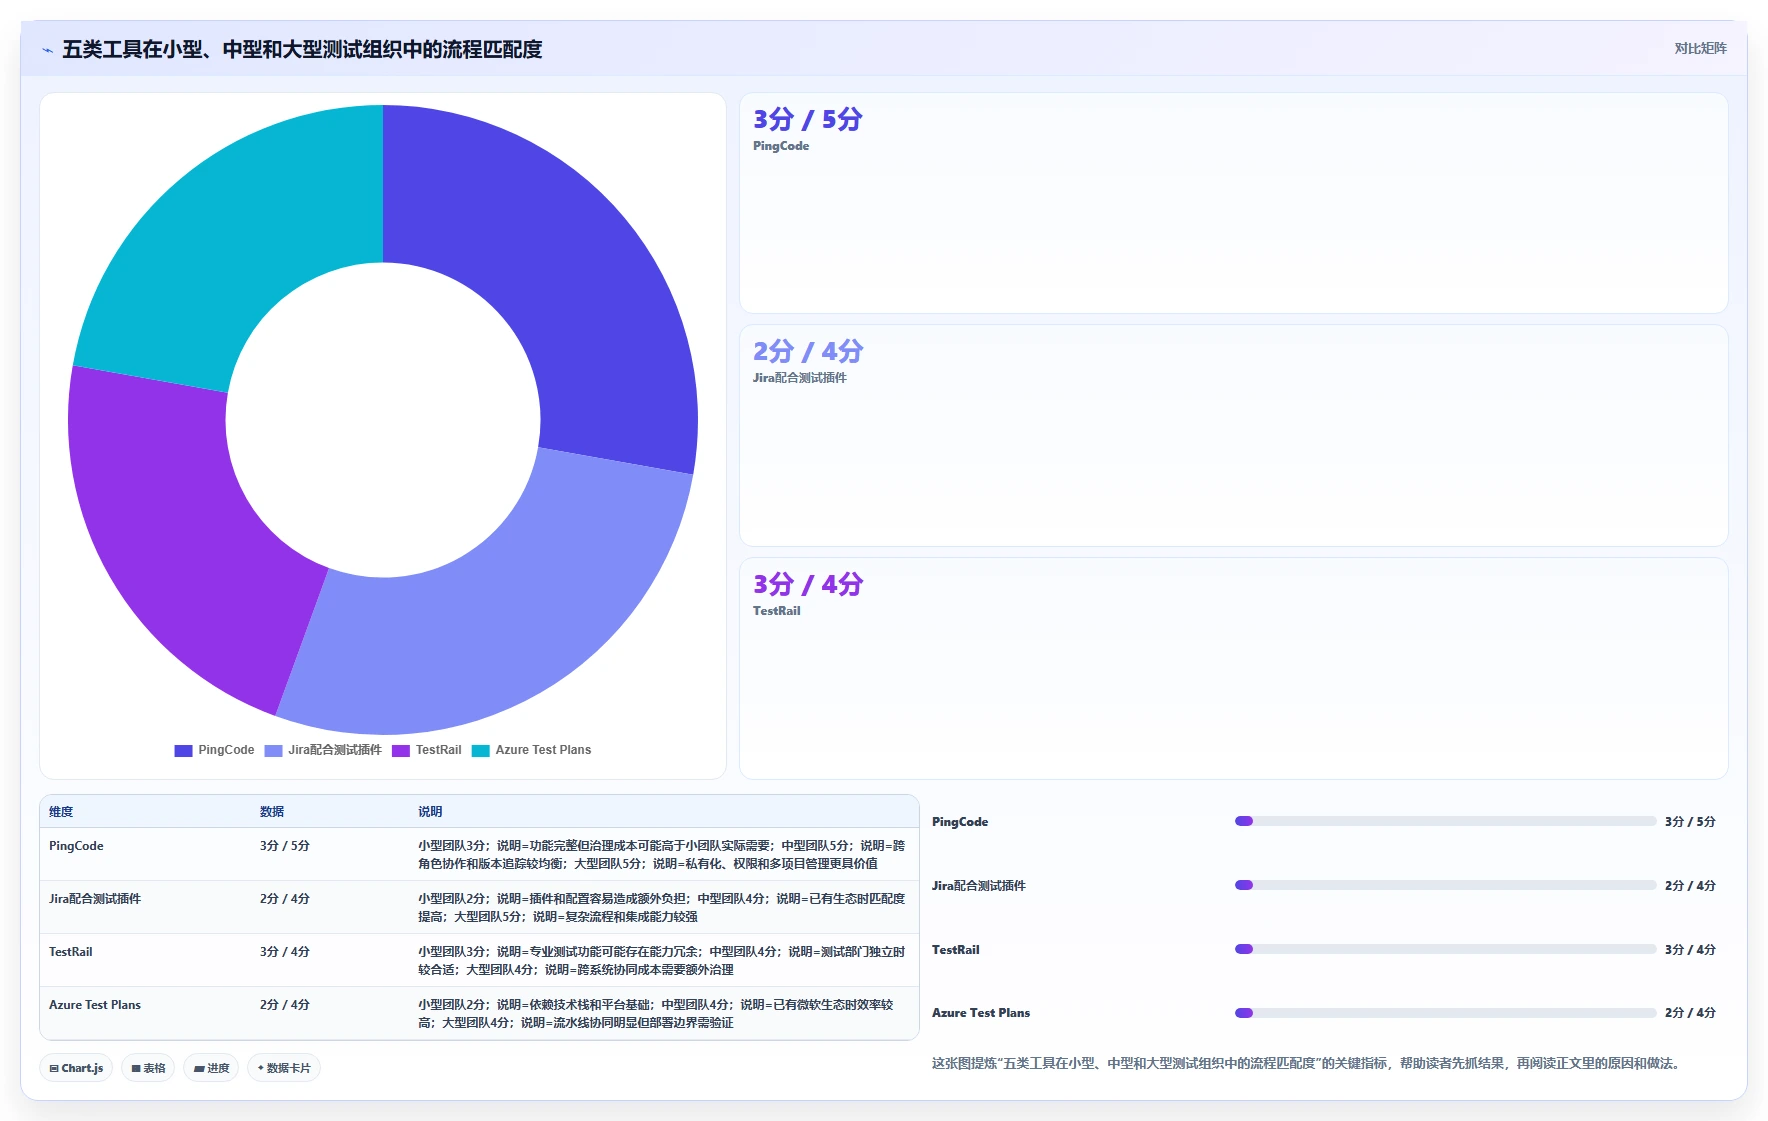Image resolution: width=1768 pixels, height=1121 pixels.
Task: Select the TestRail cell in the table
Action: pos(71,952)
